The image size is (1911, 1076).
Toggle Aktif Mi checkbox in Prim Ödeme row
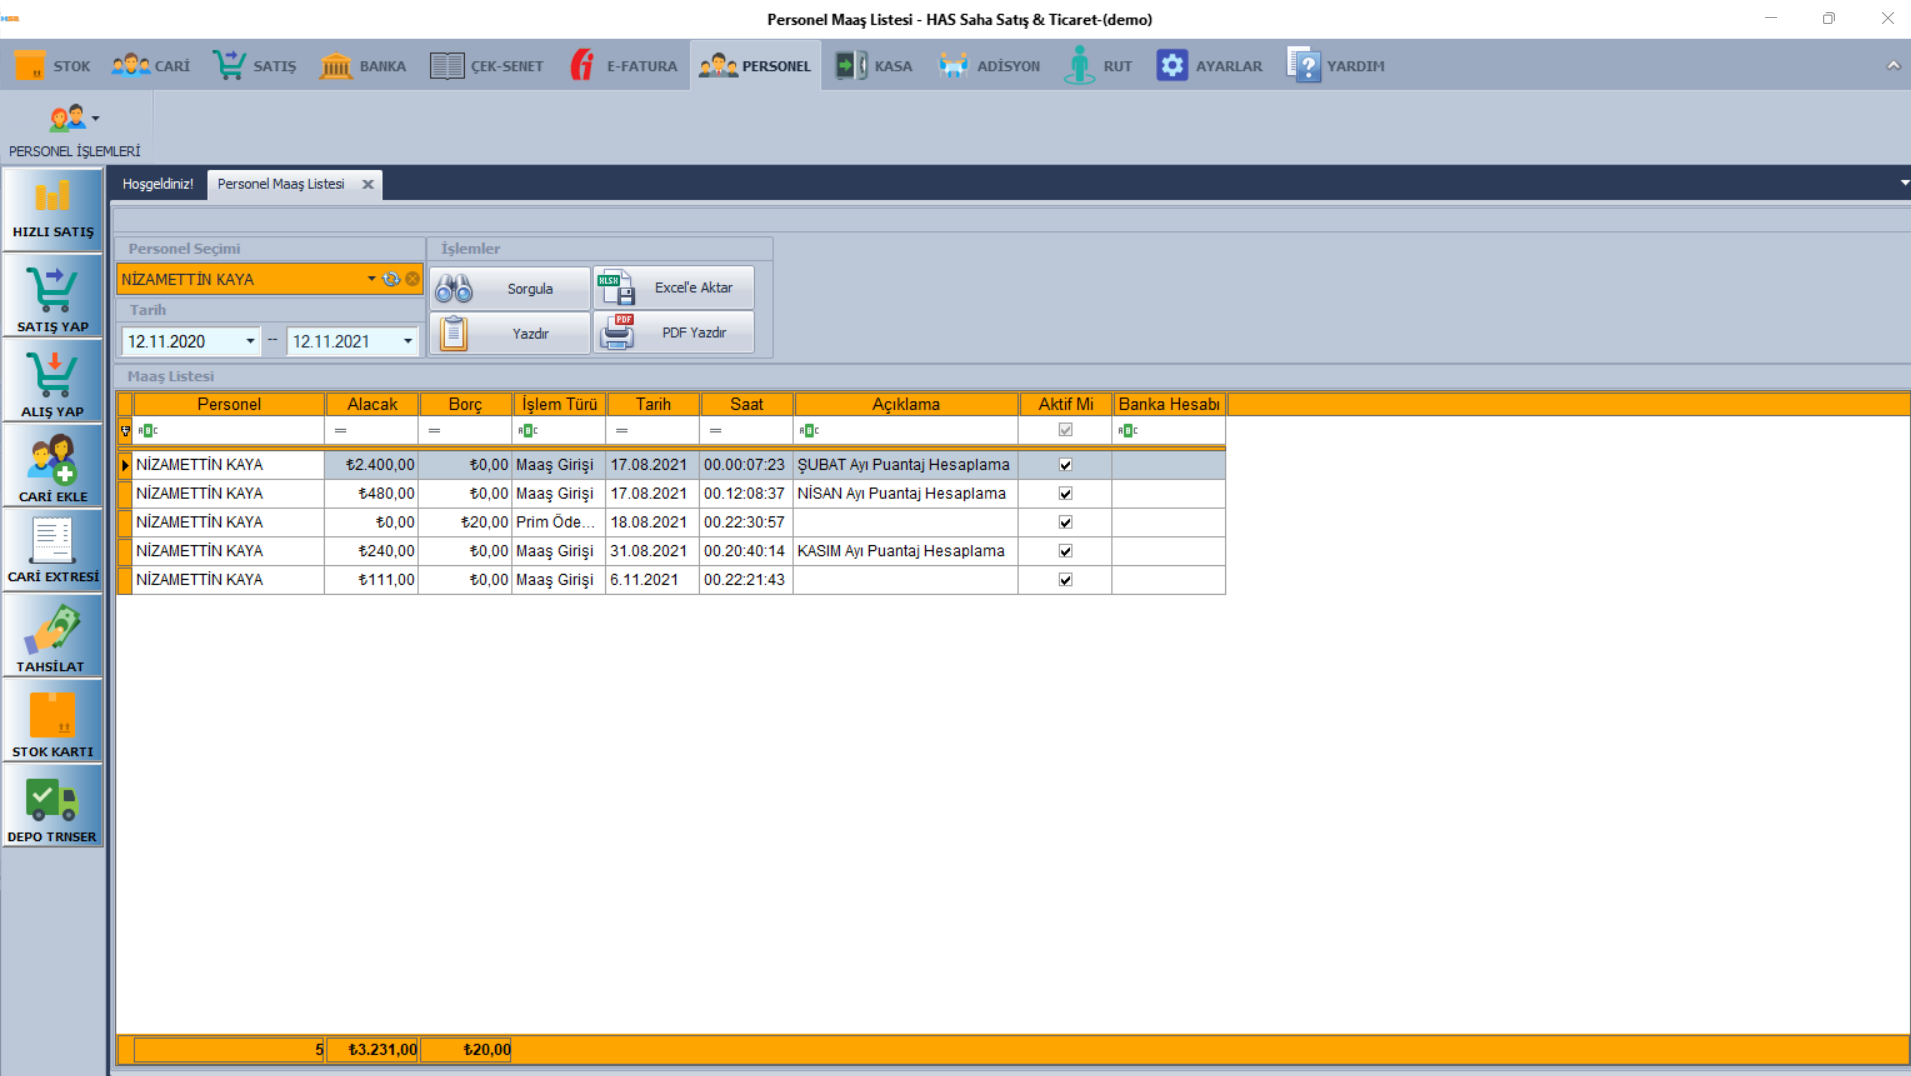(1065, 522)
